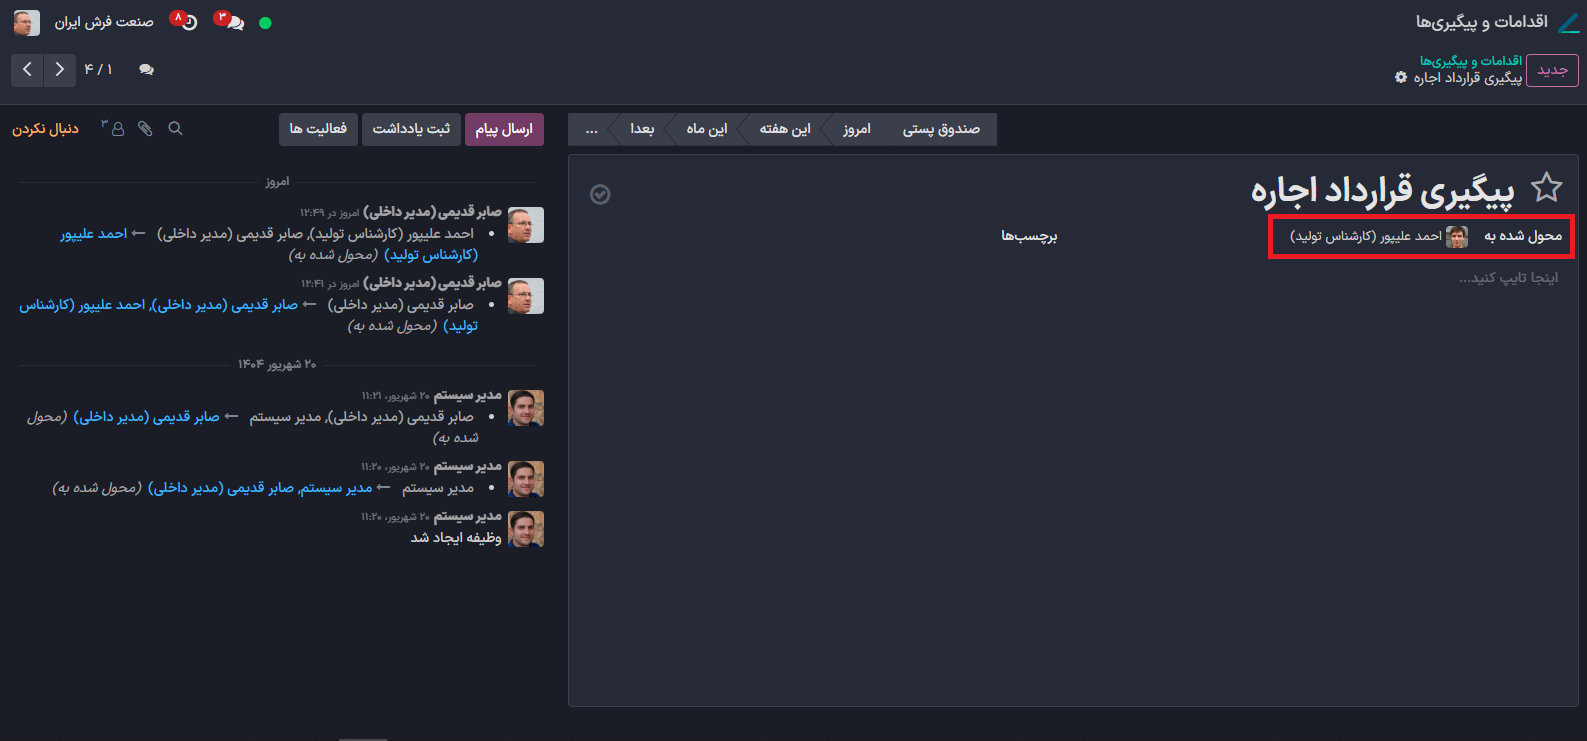Open the gear actions menu near the breadcrumb
1587x741 pixels.
[x=1401, y=78]
